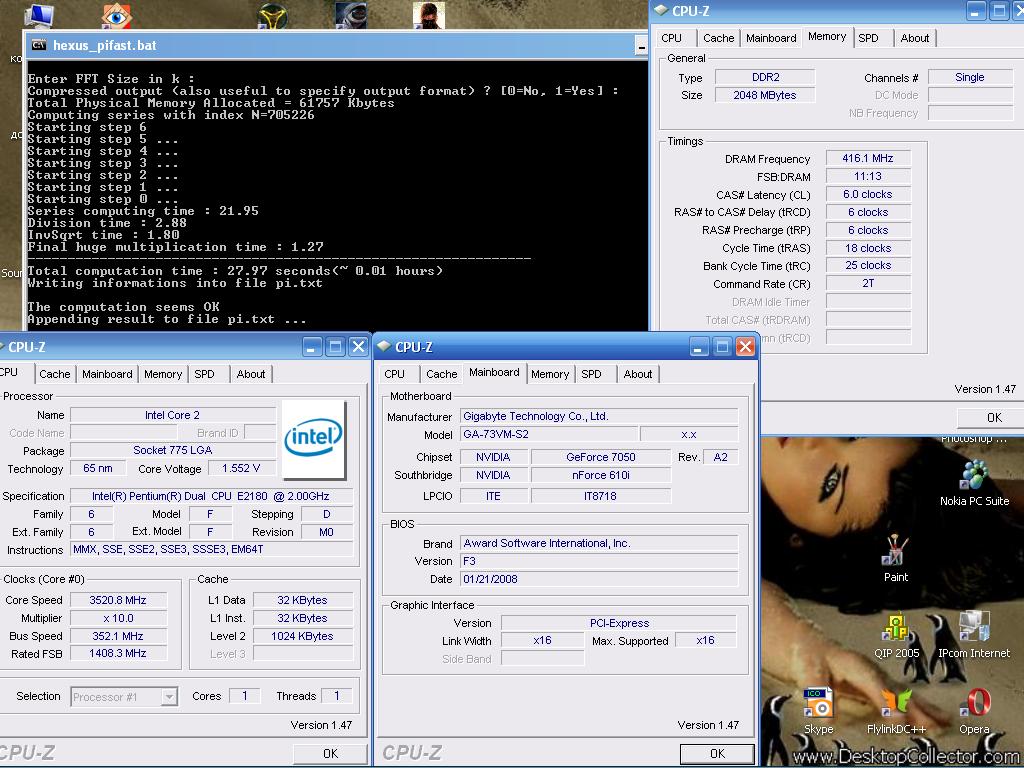Open Mainboard tab in top-right CPU-Z window
The image size is (1024, 768).
click(771, 38)
